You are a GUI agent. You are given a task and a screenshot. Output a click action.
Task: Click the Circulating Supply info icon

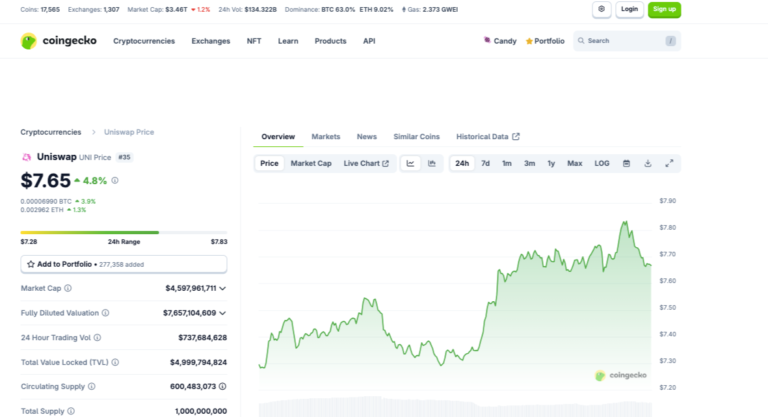click(92, 387)
